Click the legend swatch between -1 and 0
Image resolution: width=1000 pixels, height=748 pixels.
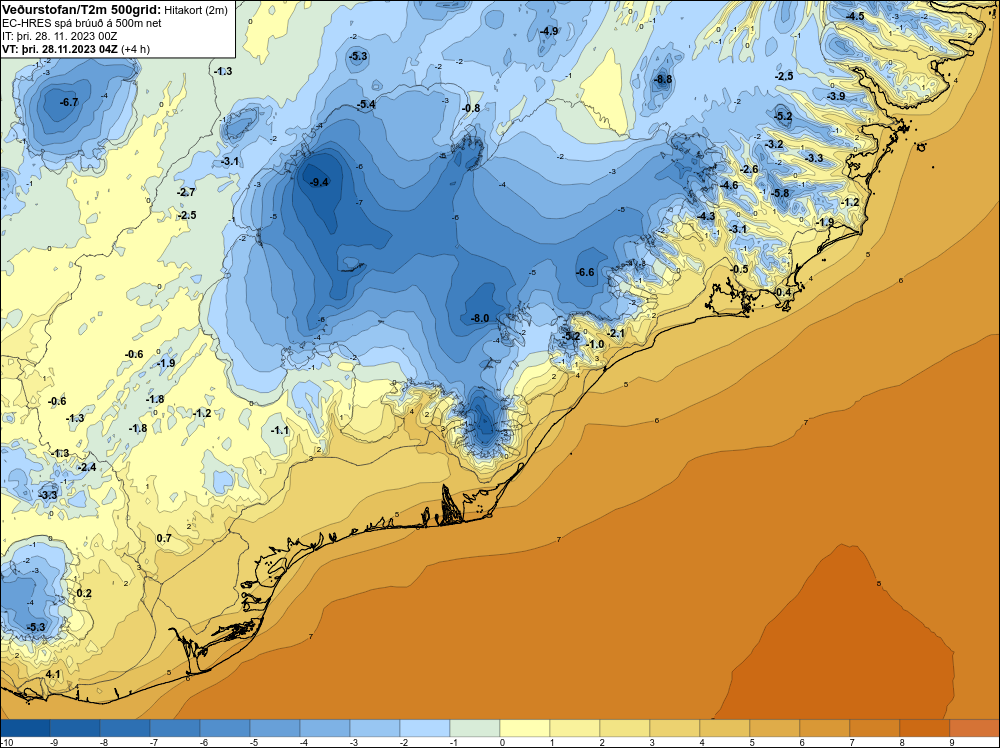(x=475, y=728)
